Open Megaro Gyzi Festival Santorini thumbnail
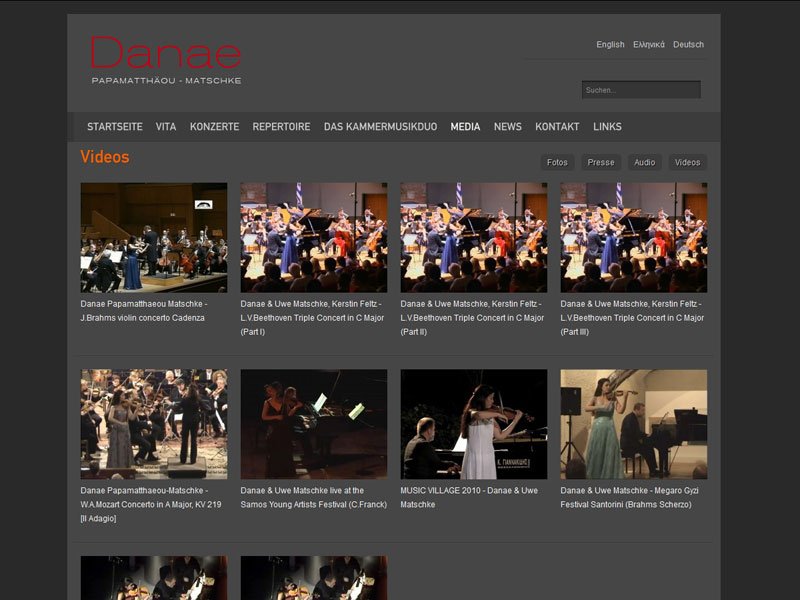The image size is (800, 600). [634, 424]
